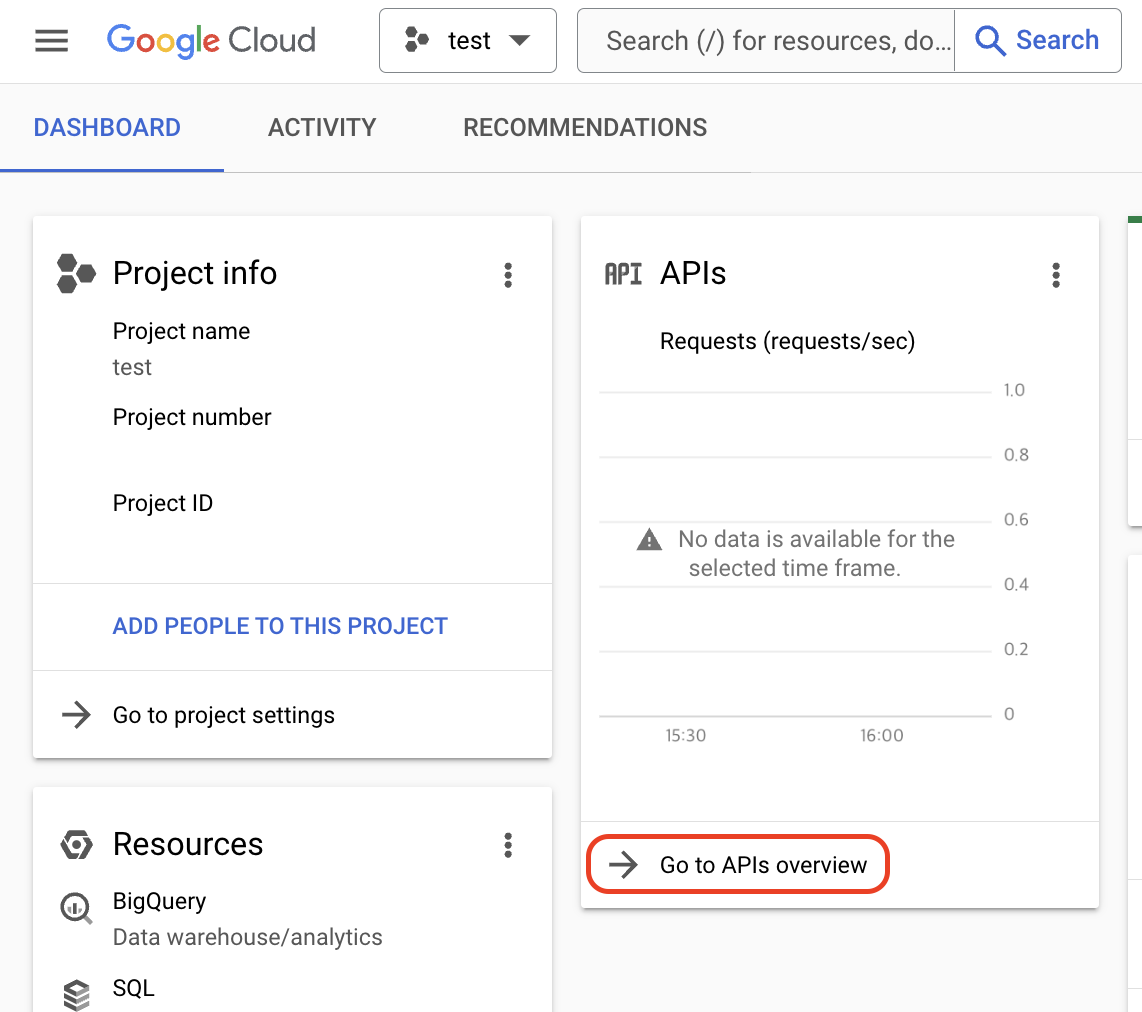Viewport: 1142px width, 1012px height.
Task: Switch to the RECOMMENDATIONS tab
Action: (585, 127)
